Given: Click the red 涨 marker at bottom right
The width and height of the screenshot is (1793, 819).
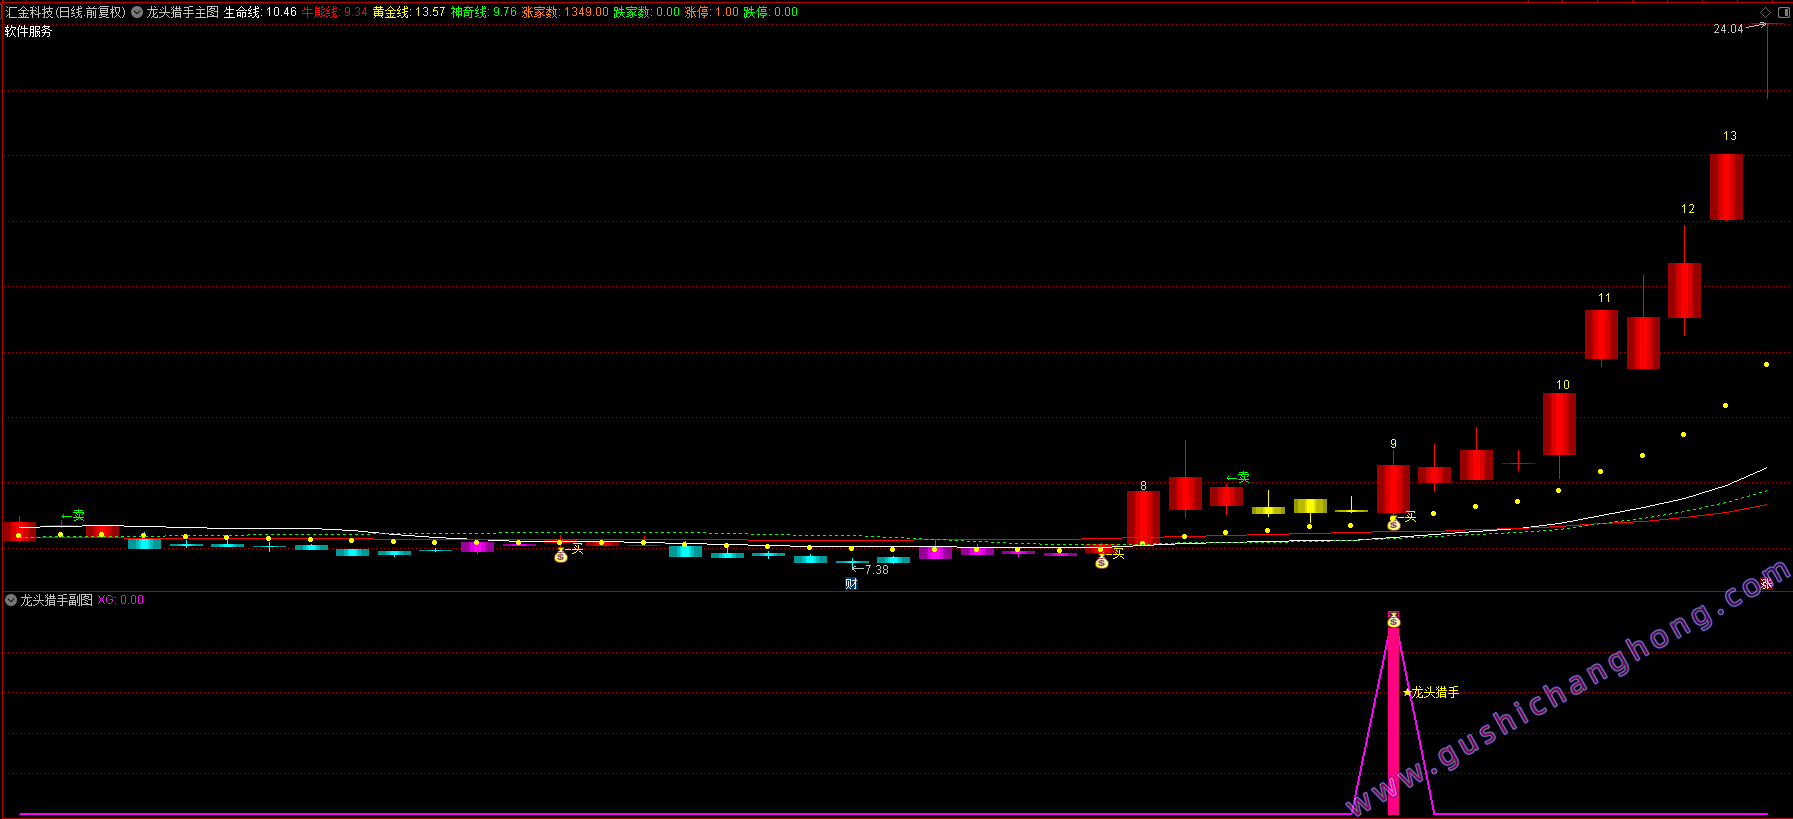Looking at the screenshot, I should pos(1767,583).
